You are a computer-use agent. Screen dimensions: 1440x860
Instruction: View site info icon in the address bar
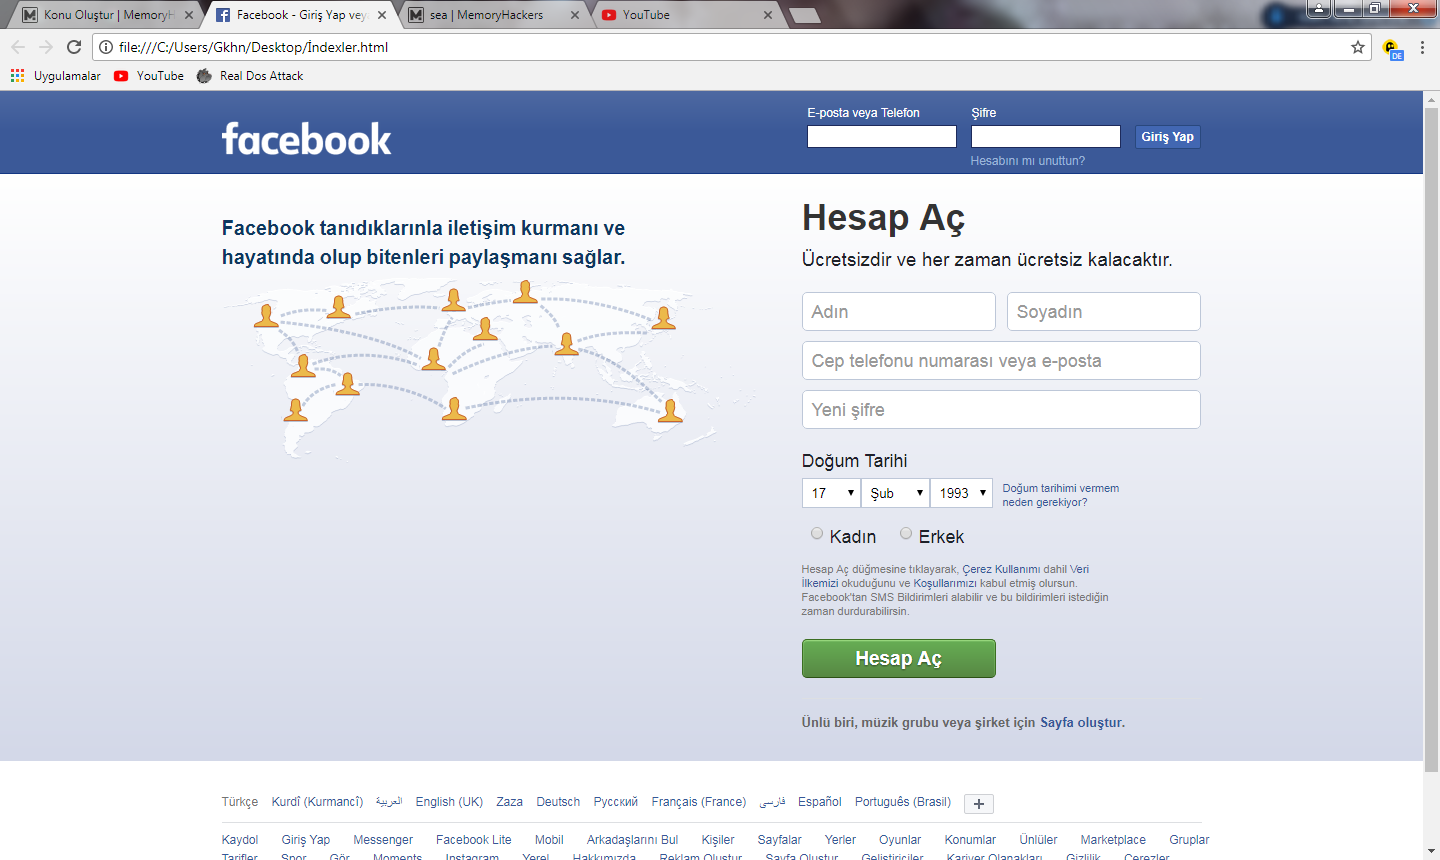tap(106, 47)
